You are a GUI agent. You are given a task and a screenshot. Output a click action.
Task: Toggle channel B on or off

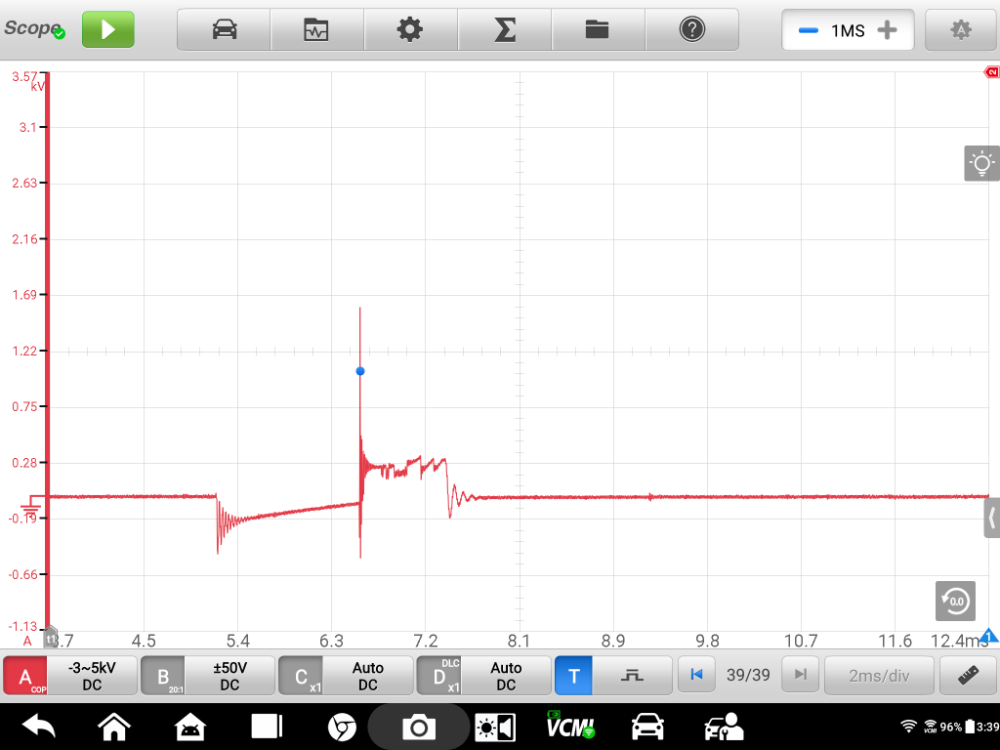[163, 676]
